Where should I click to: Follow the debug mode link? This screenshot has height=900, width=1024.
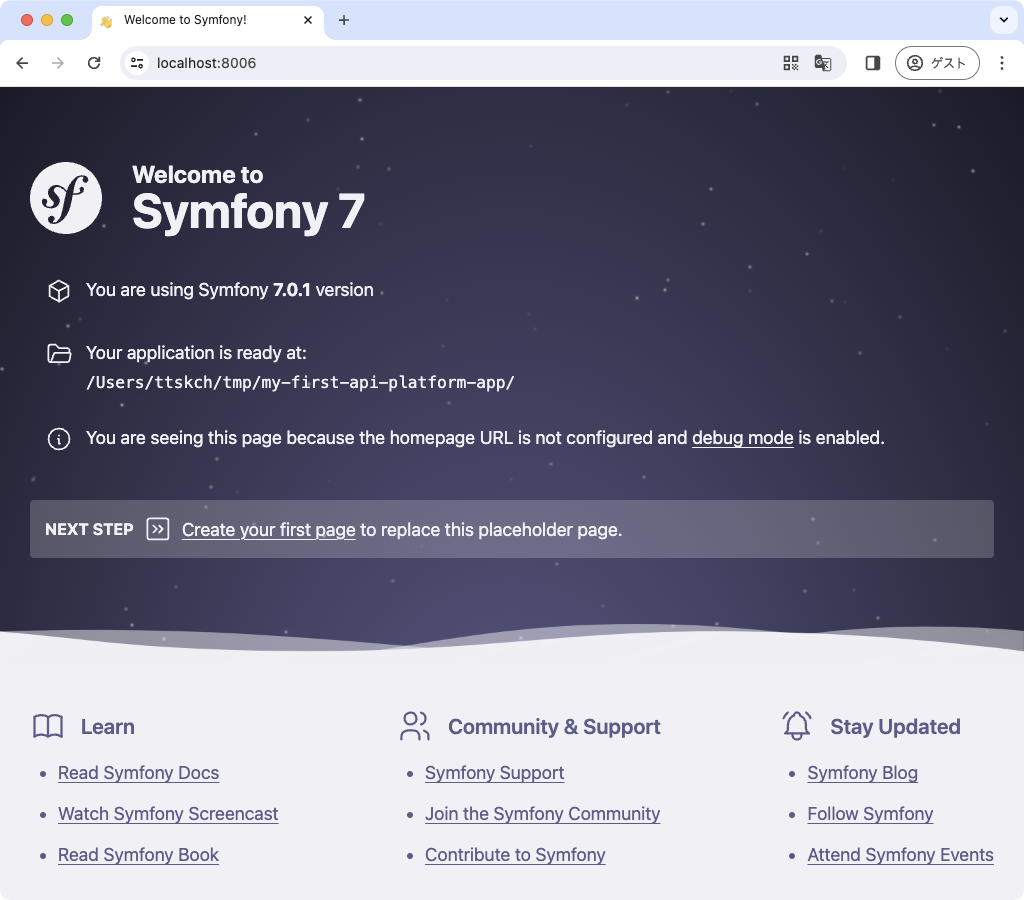point(742,438)
